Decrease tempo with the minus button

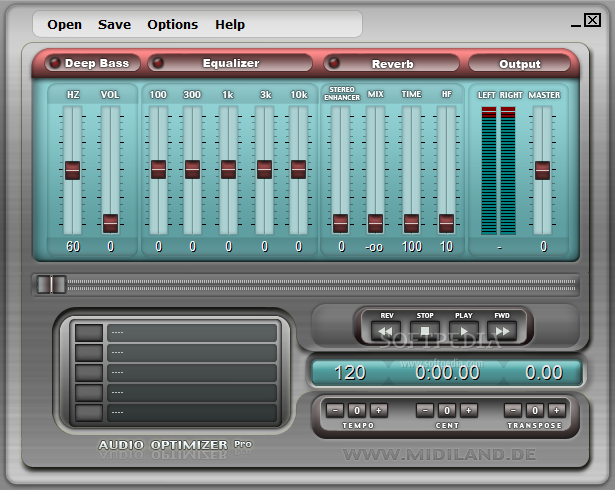coord(335,410)
